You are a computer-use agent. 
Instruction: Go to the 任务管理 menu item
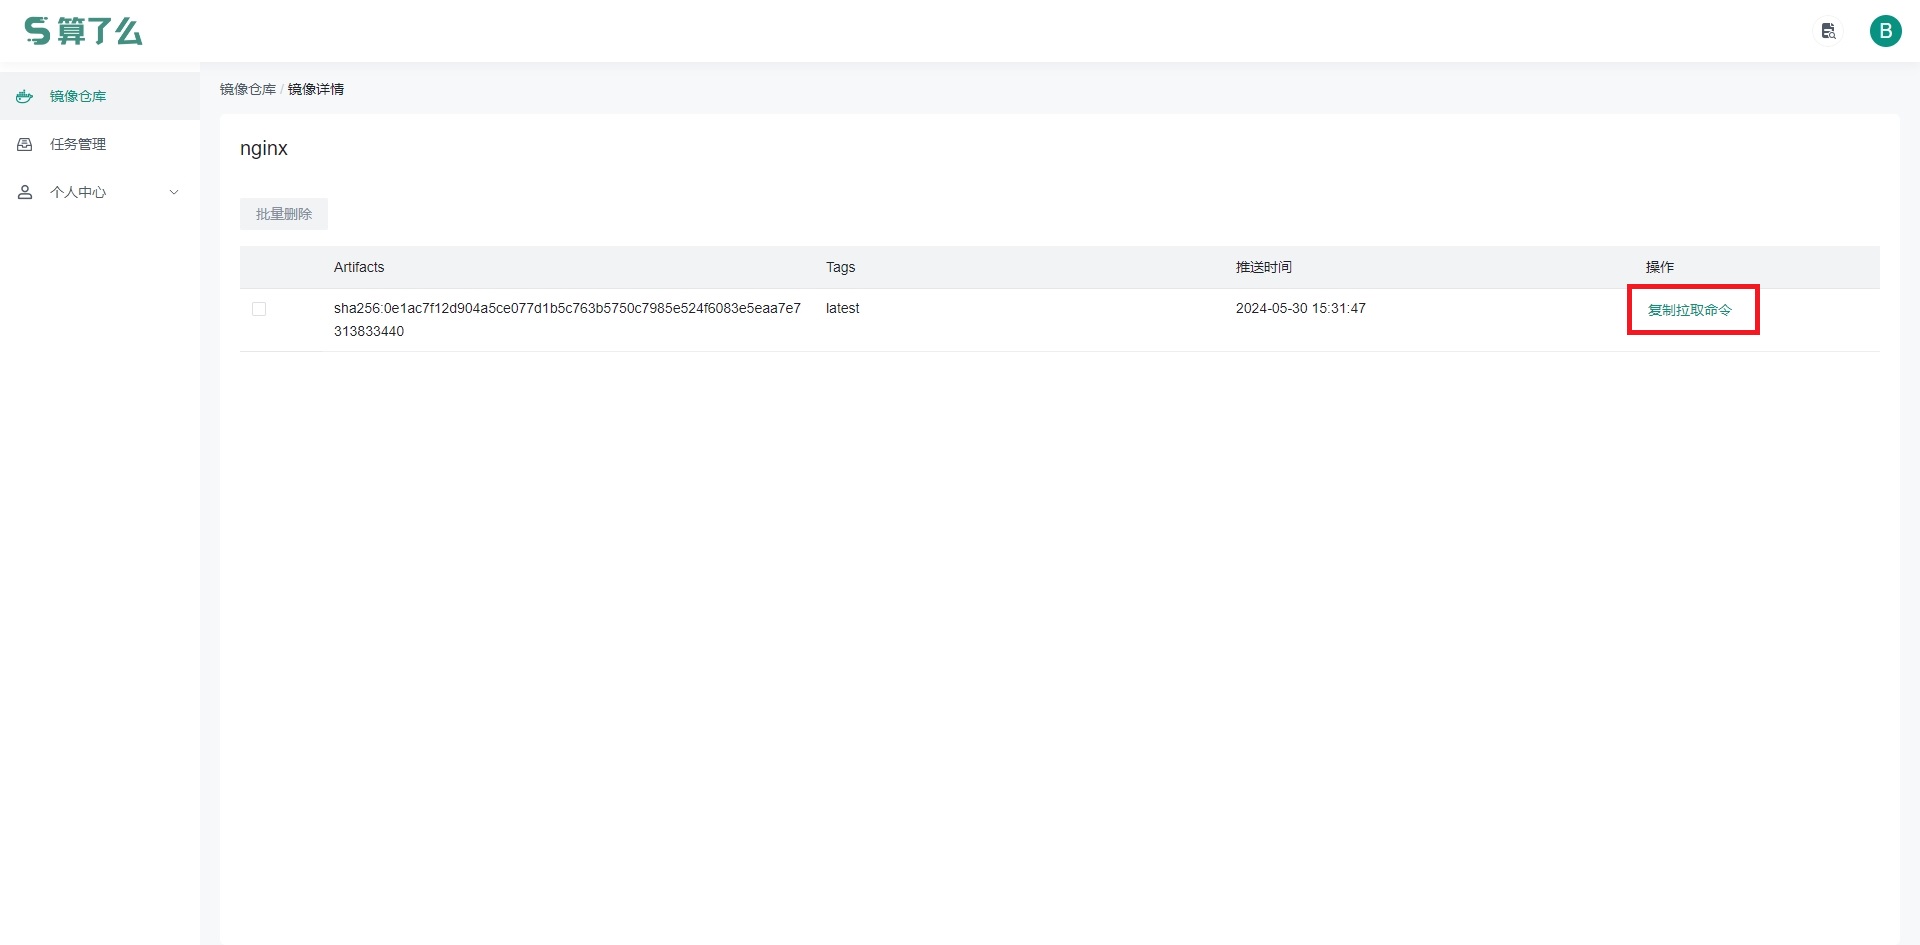[x=78, y=145]
